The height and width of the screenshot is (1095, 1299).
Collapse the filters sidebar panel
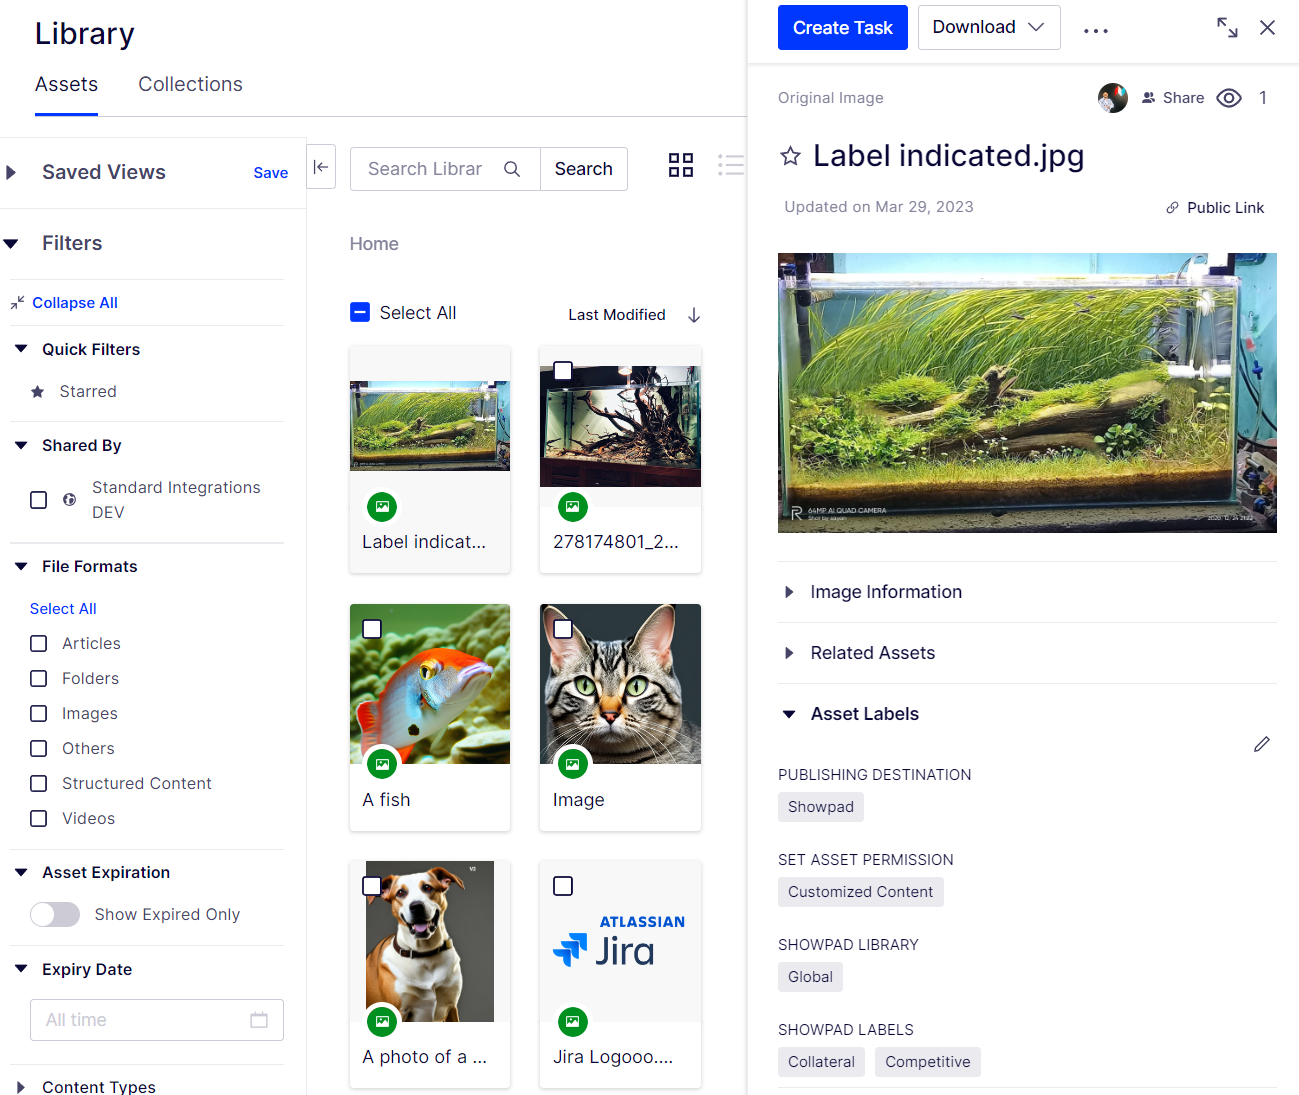point(321,167)
